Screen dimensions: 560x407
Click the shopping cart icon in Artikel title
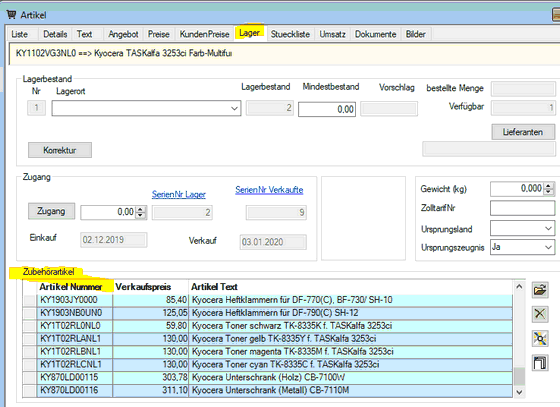[x=11, y=15]
